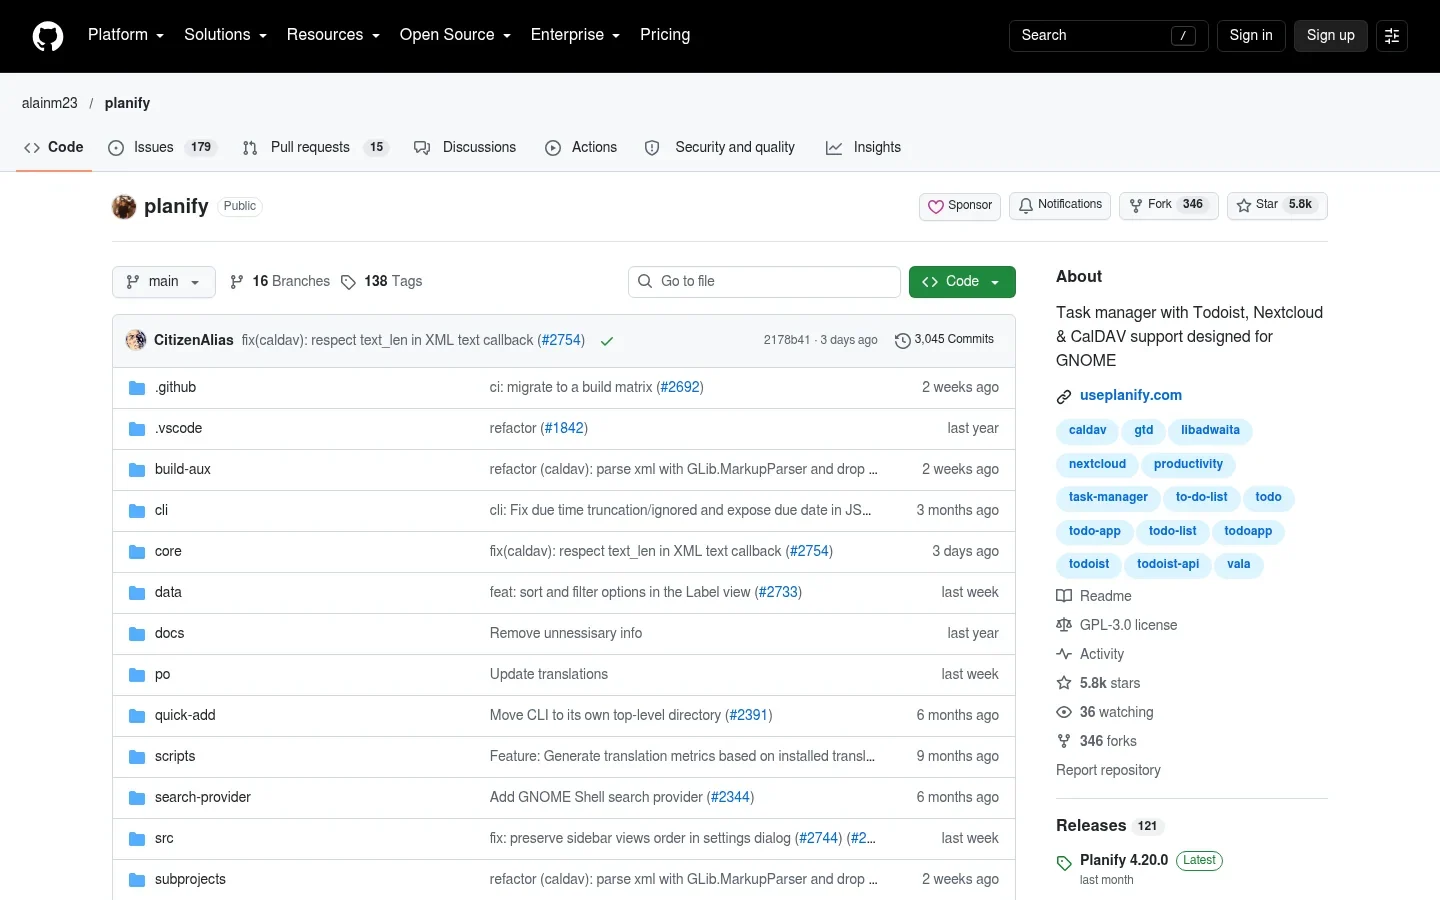Switch to the Issues tab
This screenshot has width=1440, height=900.
pyautogui.click(x=162, y=147)
